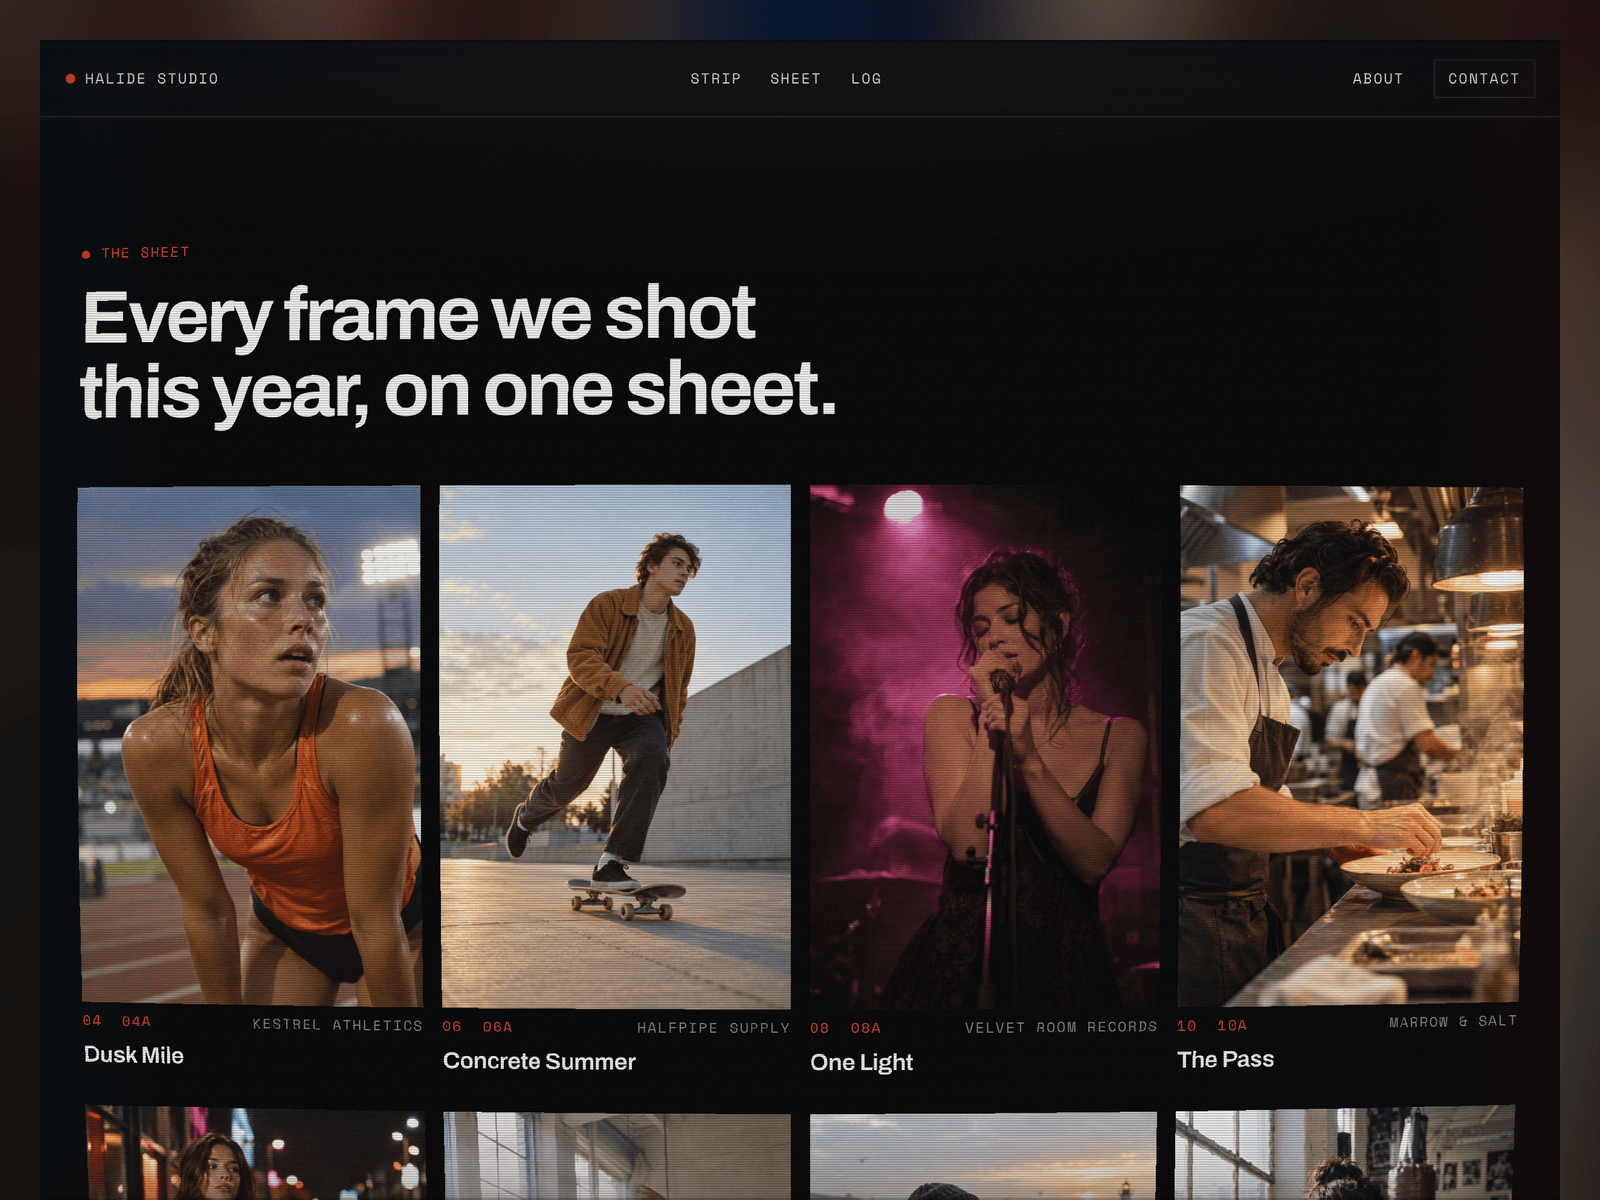
Task: Click the frame number 06A
Action: (497, 1027)
